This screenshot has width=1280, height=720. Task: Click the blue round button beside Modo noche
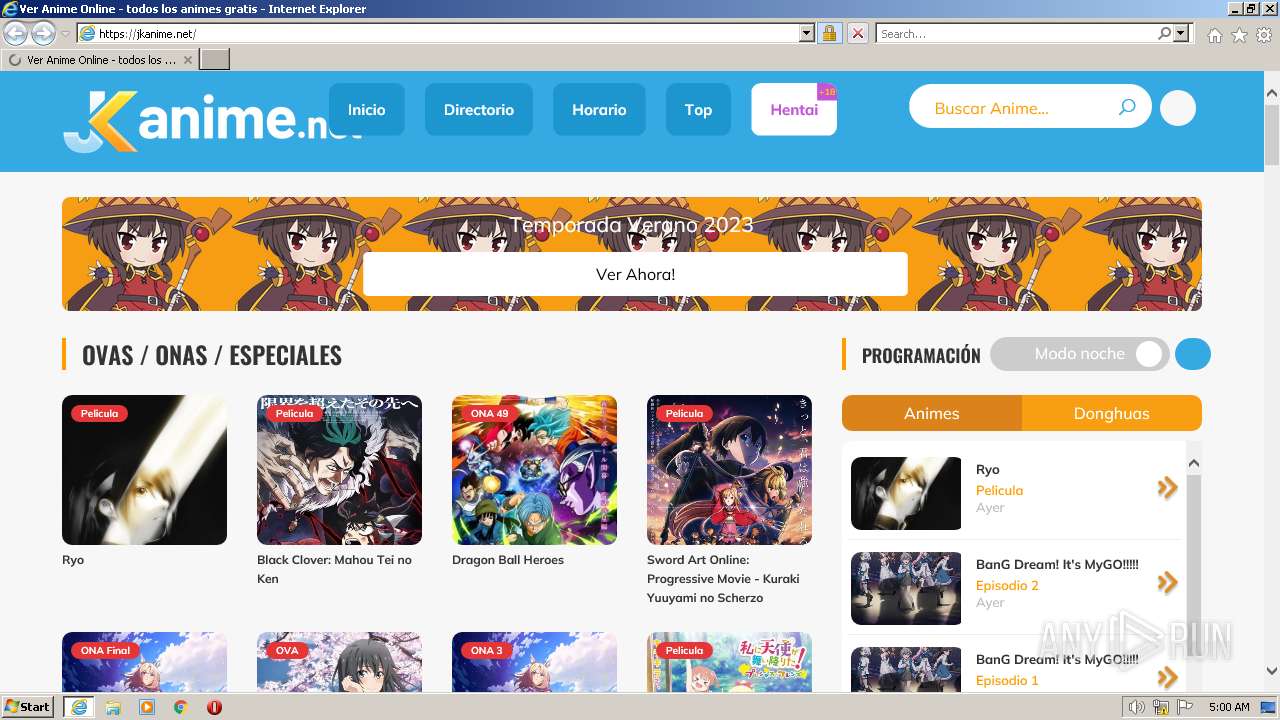1193,354
